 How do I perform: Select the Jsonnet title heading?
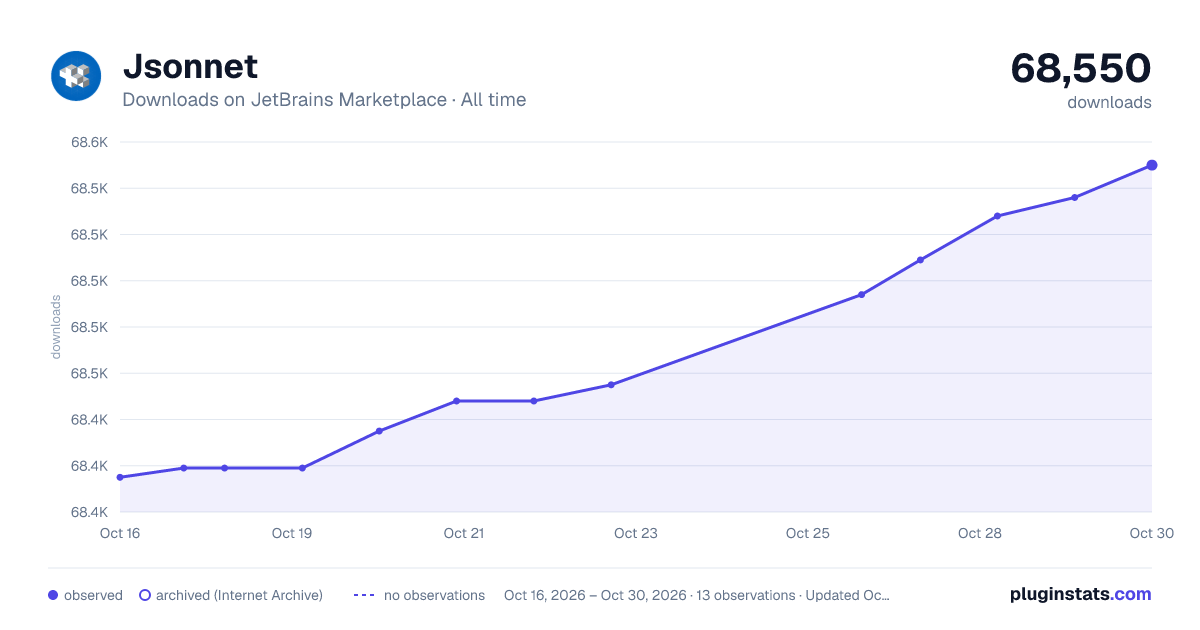pyautogui.click(x=190, y=66)
